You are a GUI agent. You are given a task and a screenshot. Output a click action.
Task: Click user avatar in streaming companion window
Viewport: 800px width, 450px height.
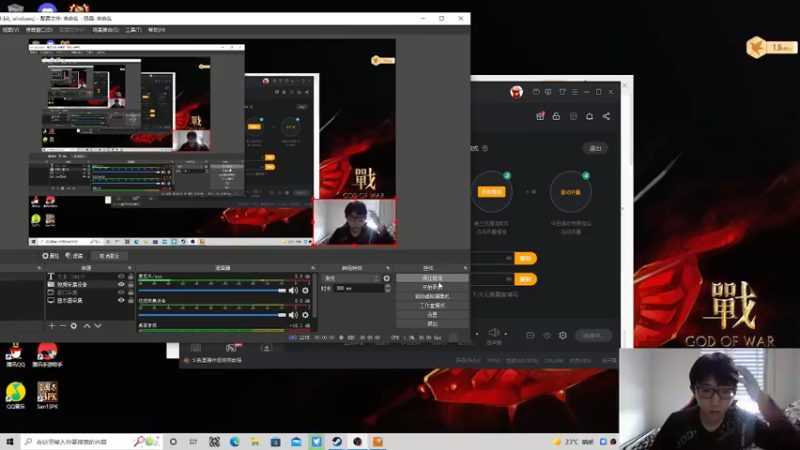[516, 92]
